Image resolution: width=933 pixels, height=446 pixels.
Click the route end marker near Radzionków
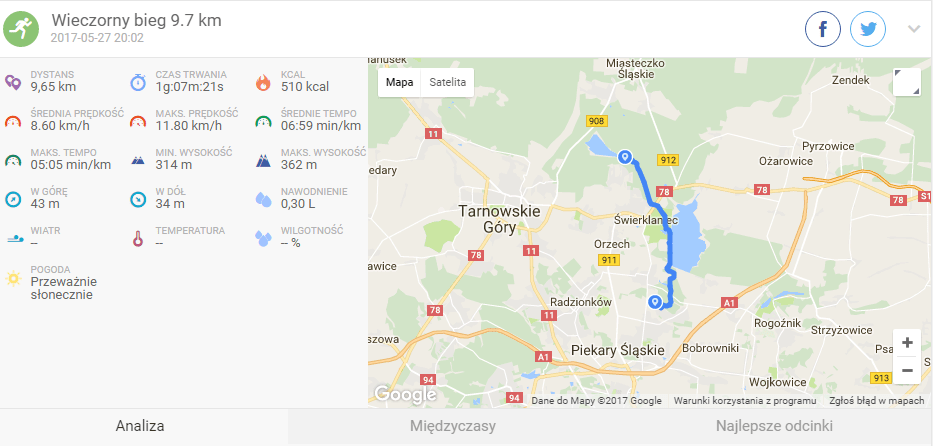click(x=655, y=302)
